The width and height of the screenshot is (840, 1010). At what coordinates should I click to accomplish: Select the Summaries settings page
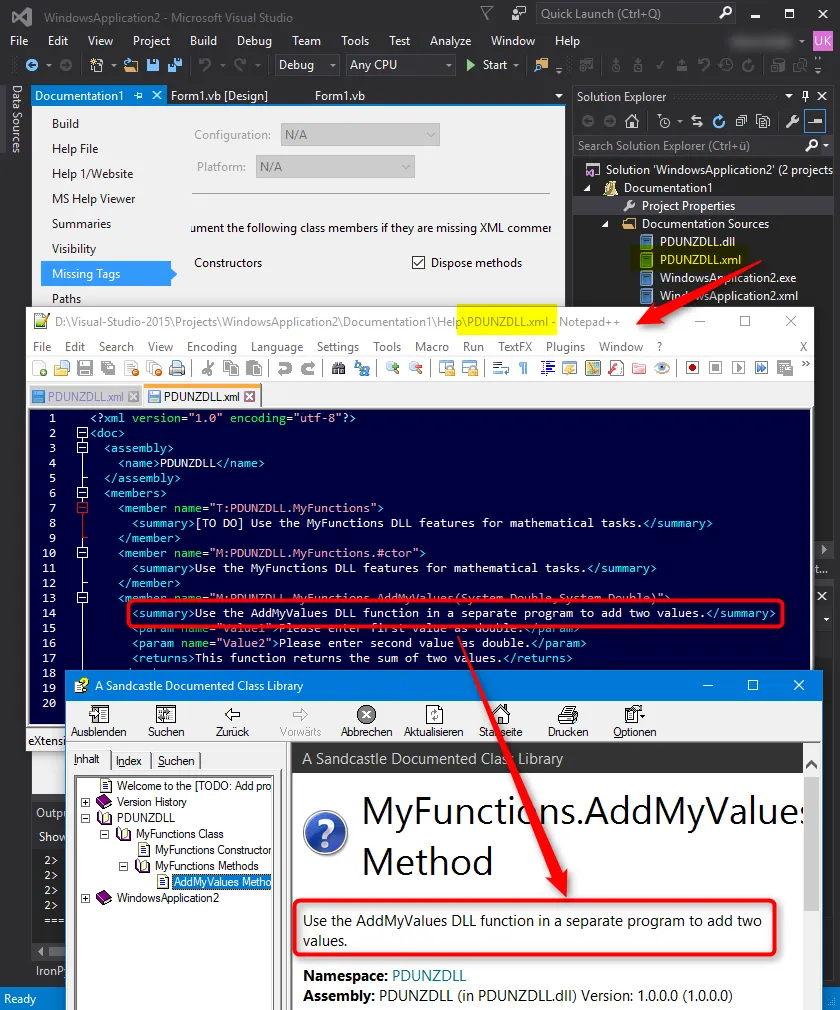coord(81,224)
